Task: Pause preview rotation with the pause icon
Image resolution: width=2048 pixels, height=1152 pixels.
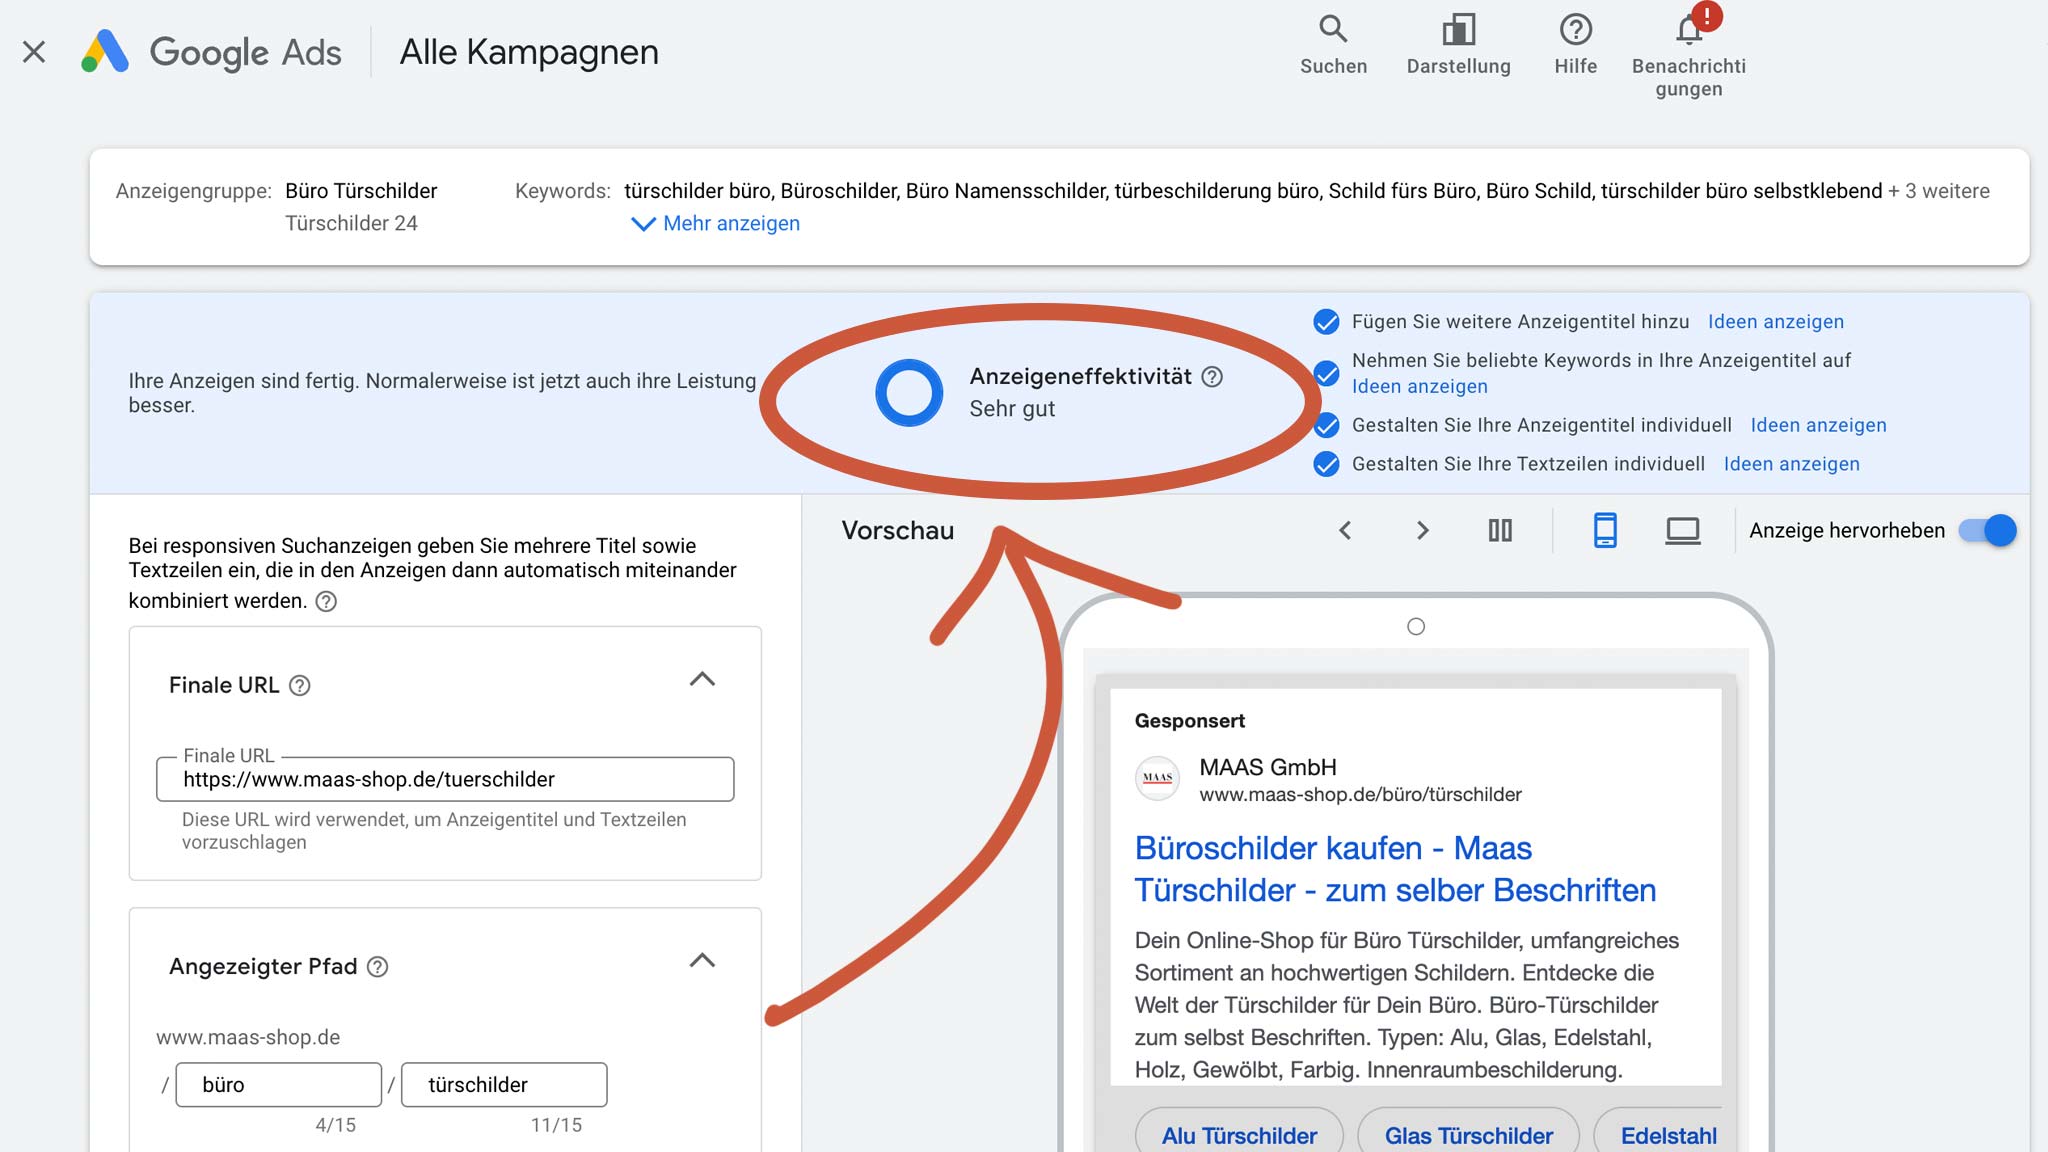Action: tap(1500, 530)
